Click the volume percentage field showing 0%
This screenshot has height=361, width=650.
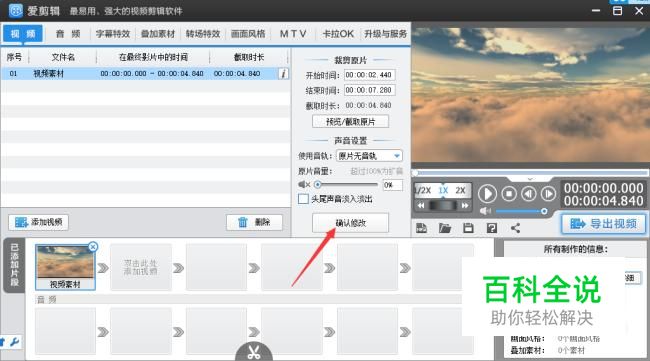[393, 185]
